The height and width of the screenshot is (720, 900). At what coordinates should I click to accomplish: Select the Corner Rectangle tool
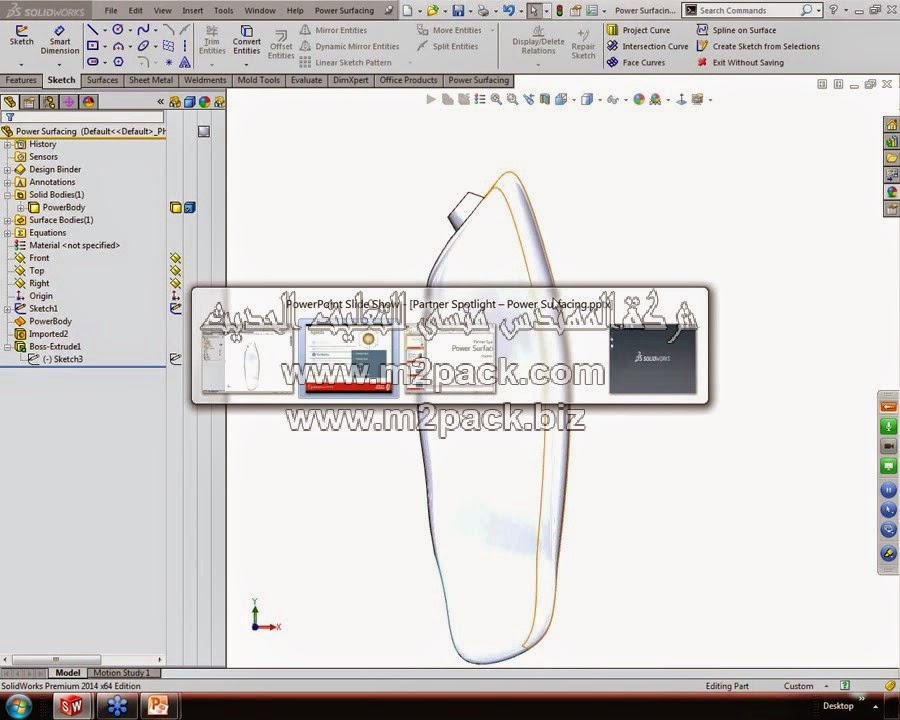92,45
